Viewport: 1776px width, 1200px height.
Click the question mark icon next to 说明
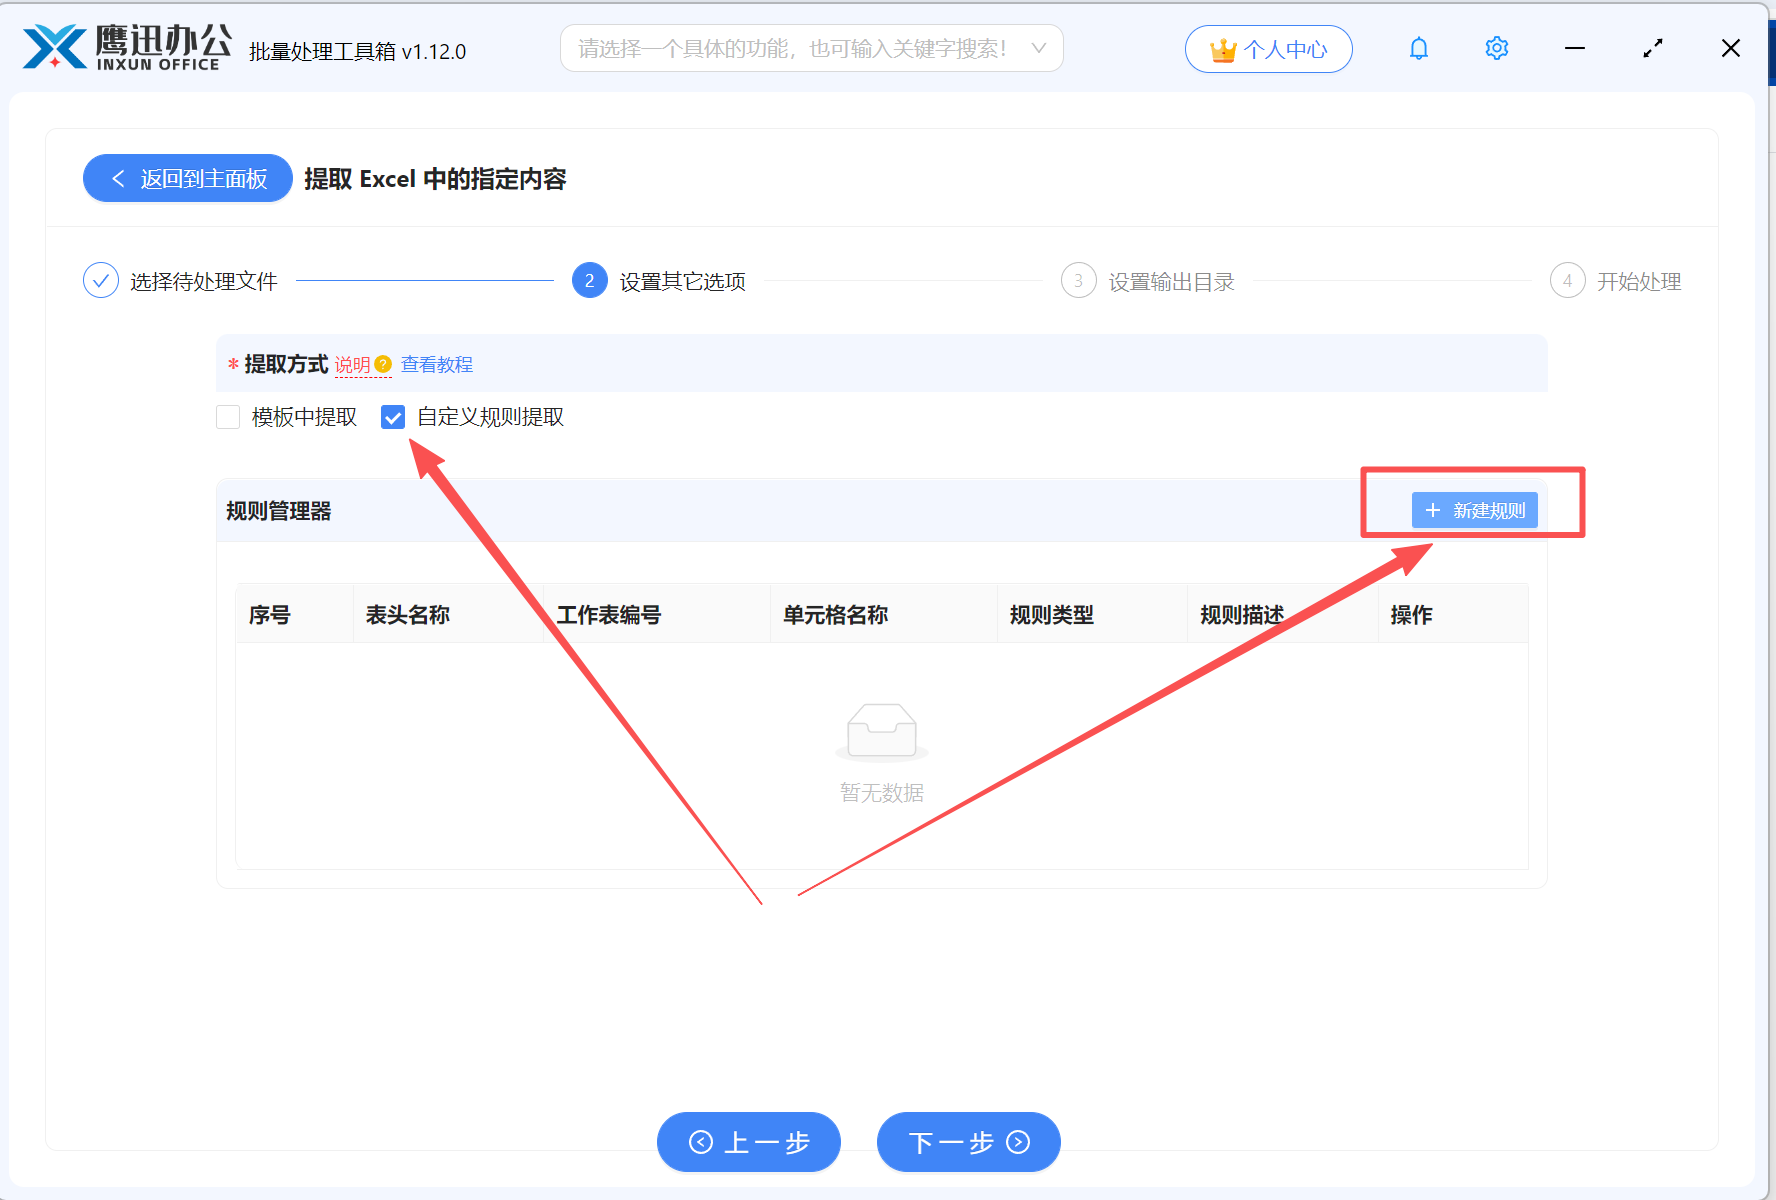click(x=383, y=365)
